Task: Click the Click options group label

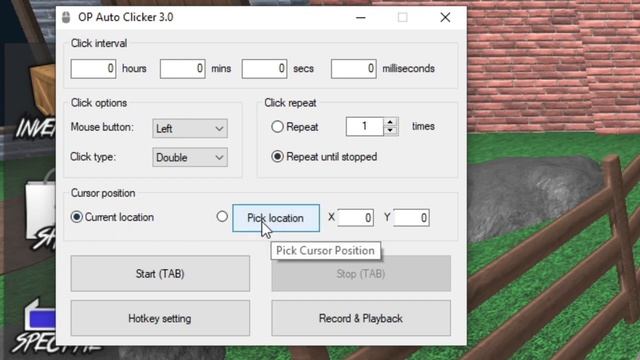Action: (99, 103)
